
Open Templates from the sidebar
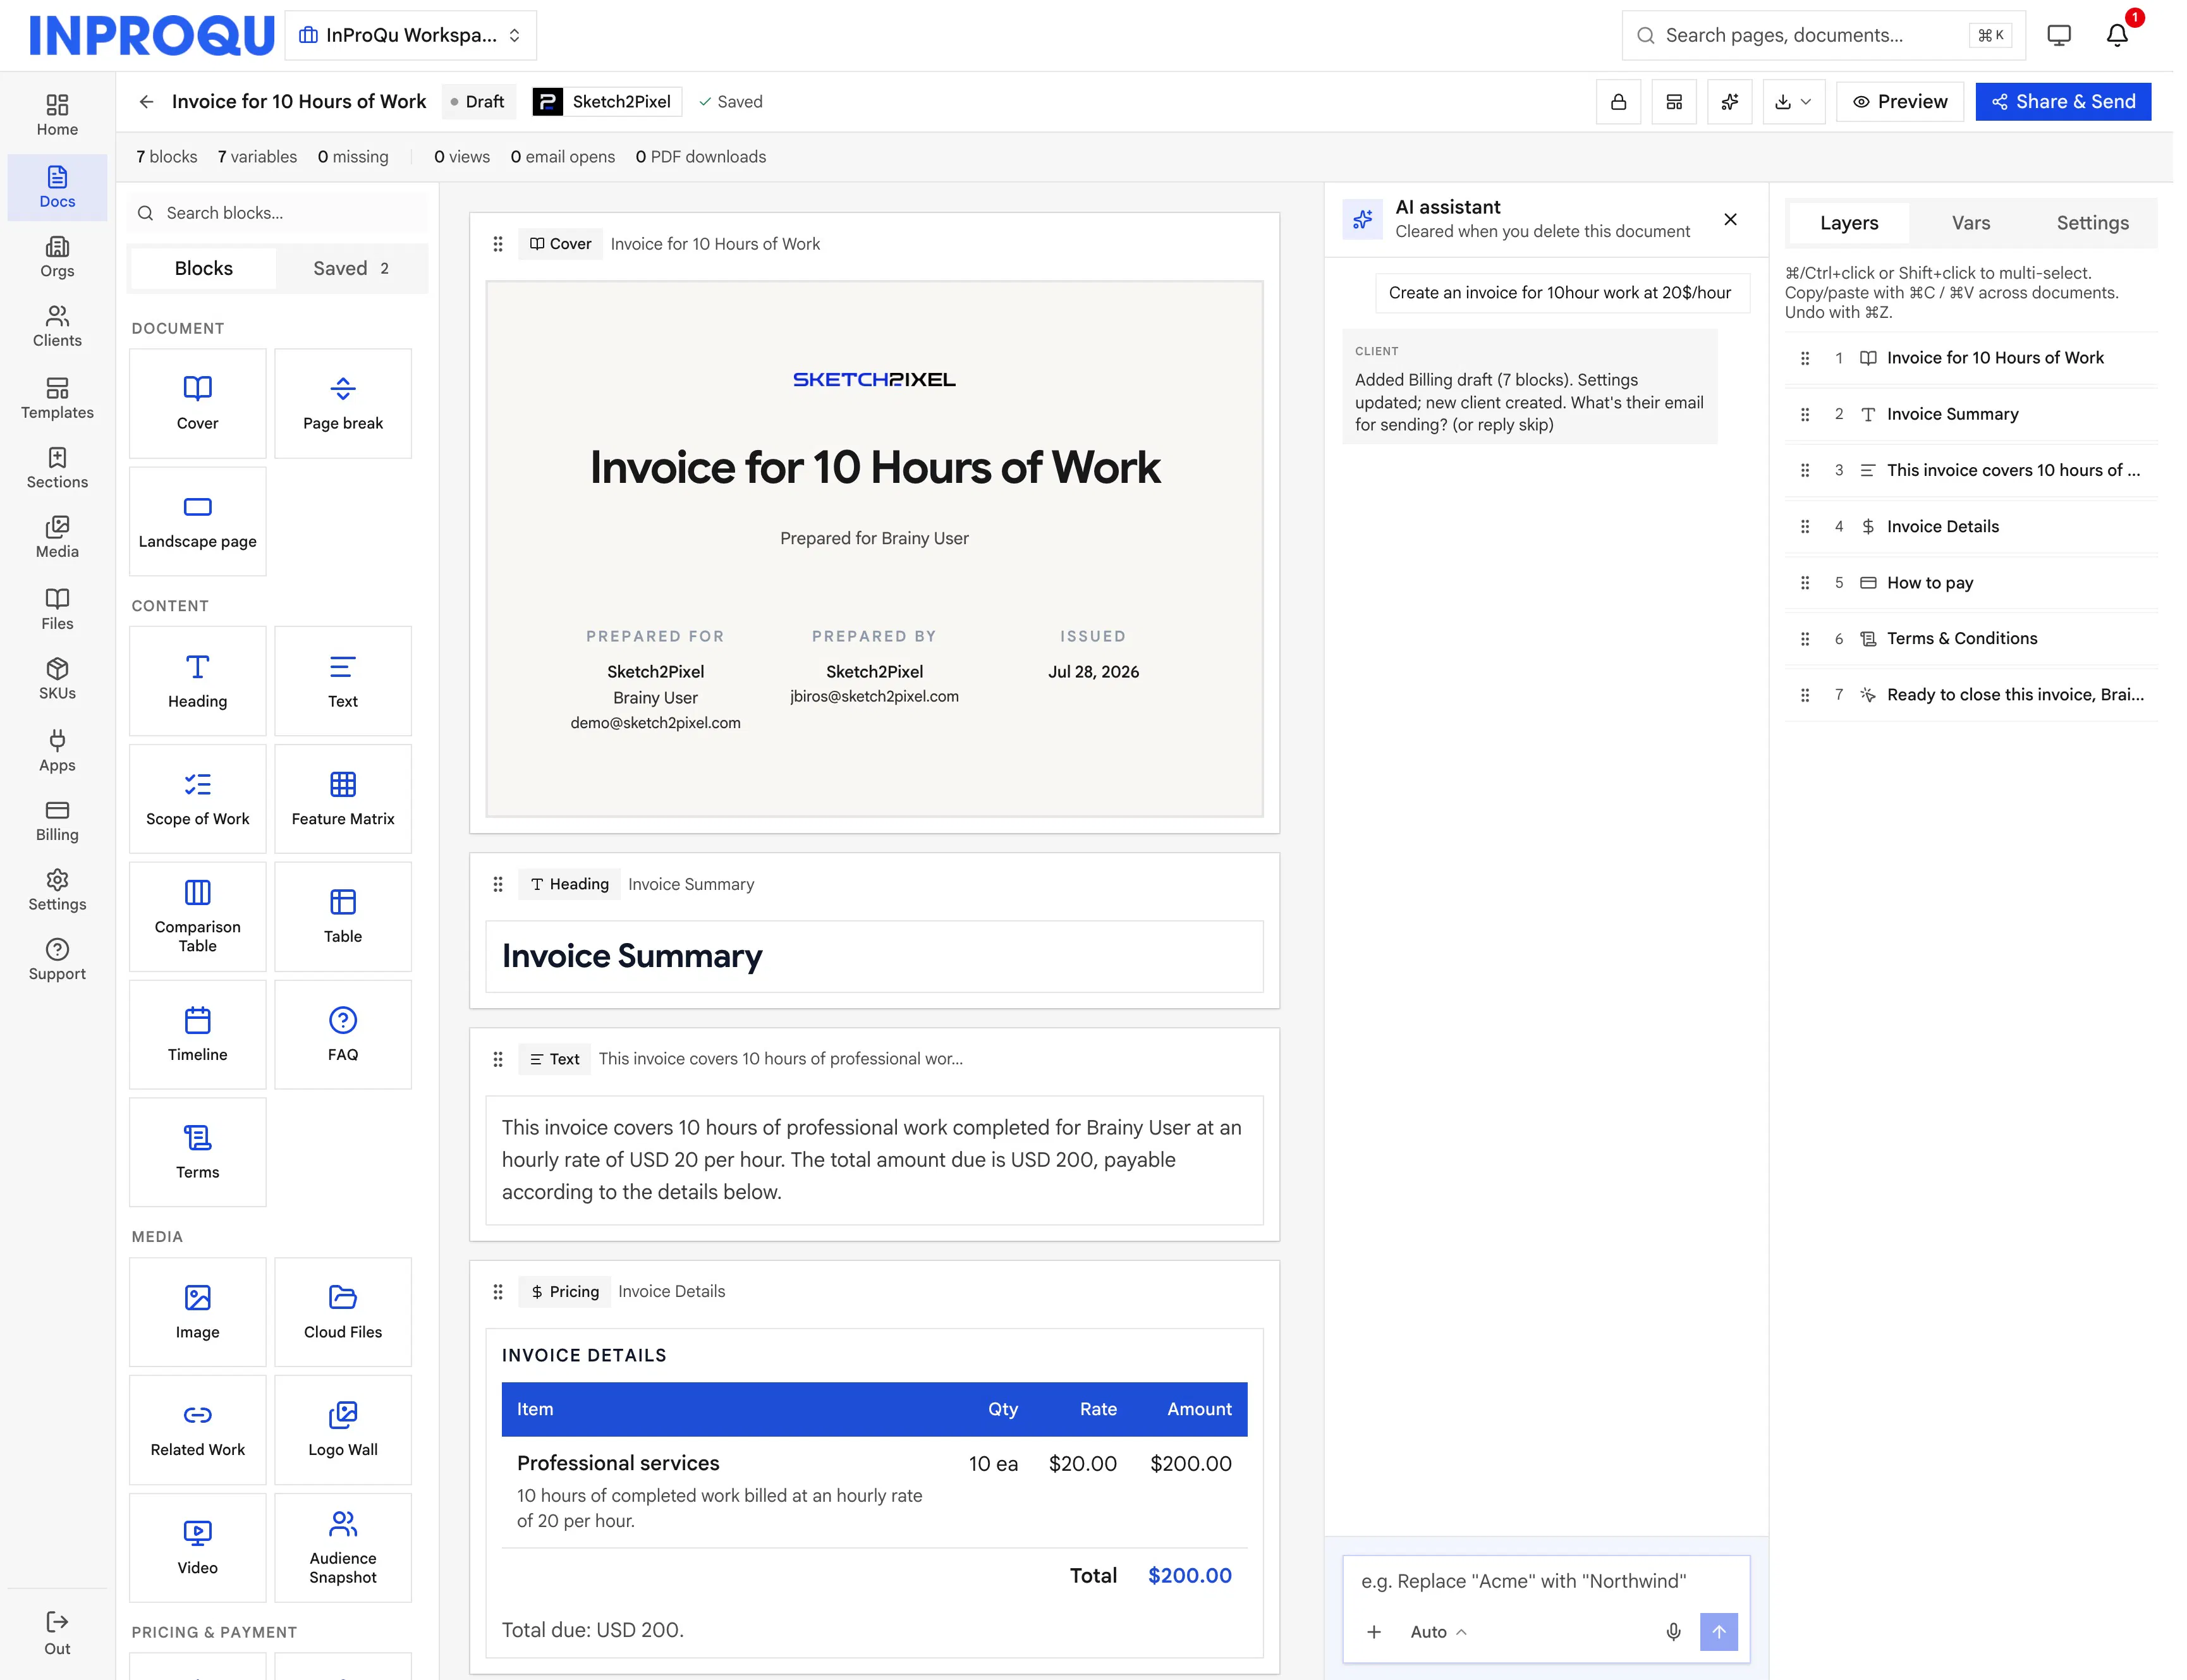(x=57, y=398)
